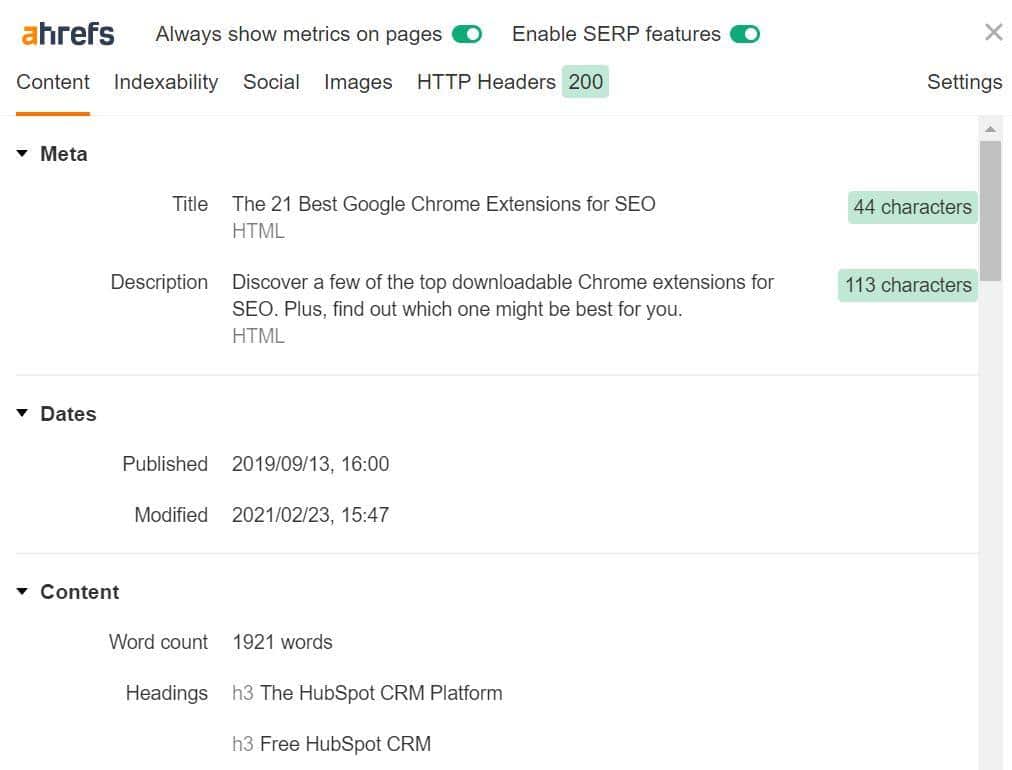The height and width of the screenshot is (770, 1012).
Task: Click the Headings label
Action: coord(167,693)
